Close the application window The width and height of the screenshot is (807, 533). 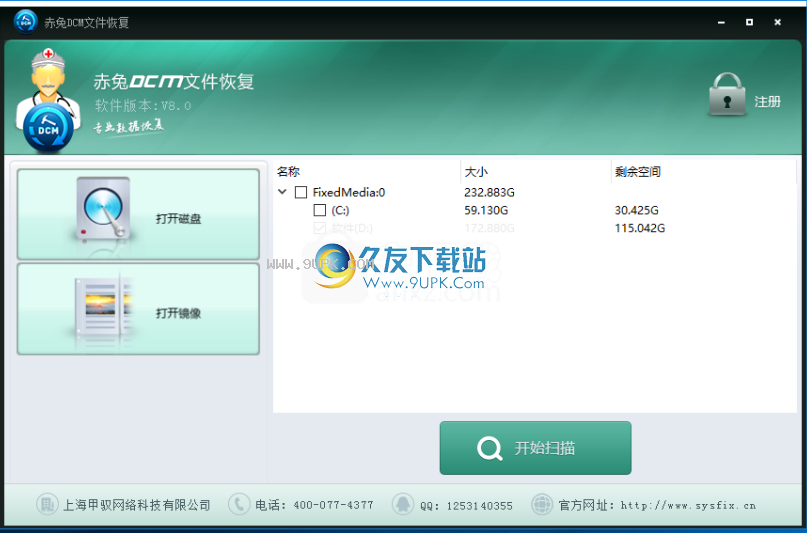pyautogui.click(x=778, y=22)
